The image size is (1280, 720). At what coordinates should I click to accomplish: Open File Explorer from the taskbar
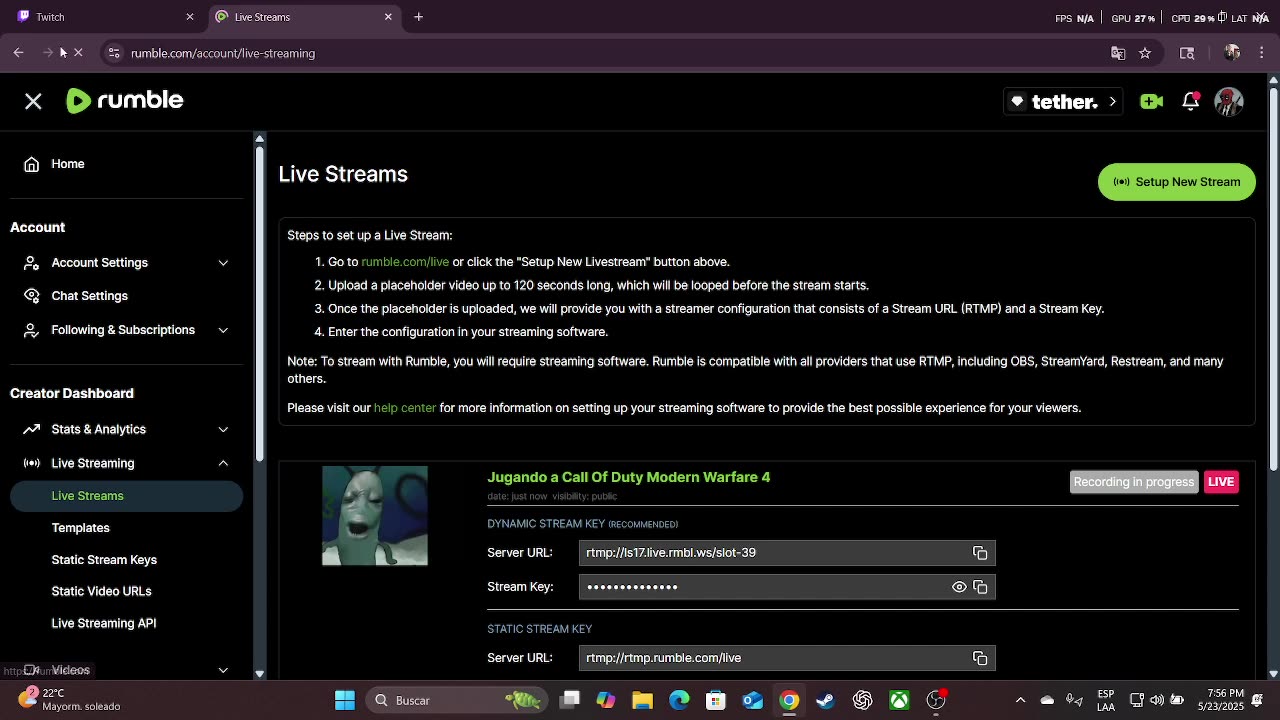[x=642, y=700]
